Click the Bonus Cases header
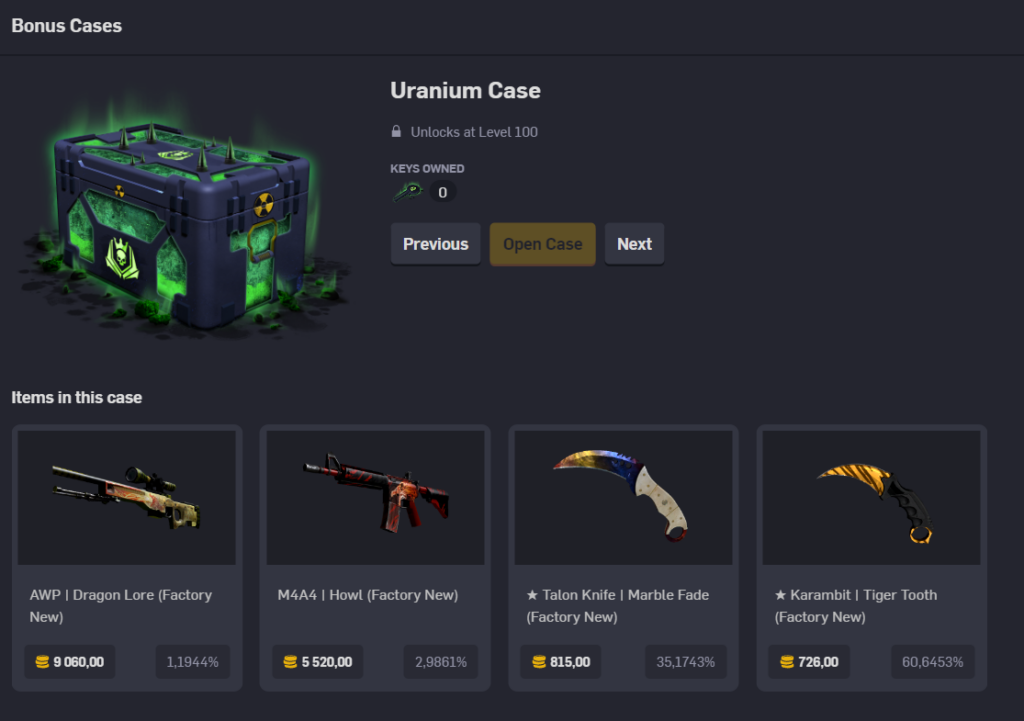The image size is (1024, 721). (x=67, y=25)
